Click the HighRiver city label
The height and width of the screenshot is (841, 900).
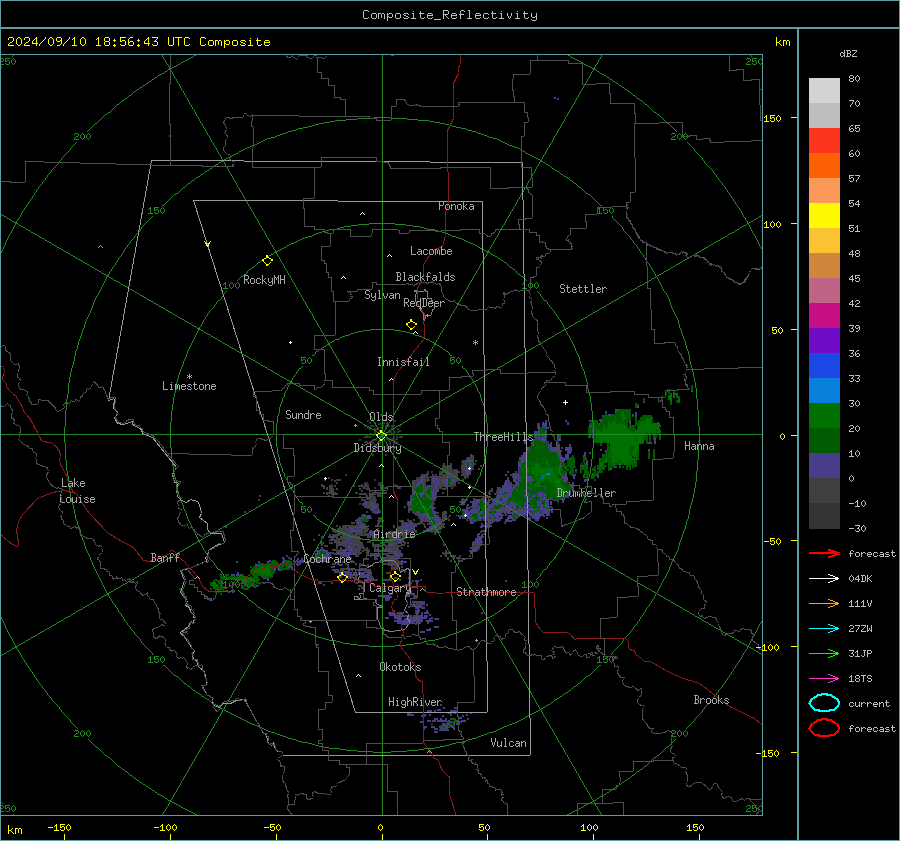tap(415, 703)
